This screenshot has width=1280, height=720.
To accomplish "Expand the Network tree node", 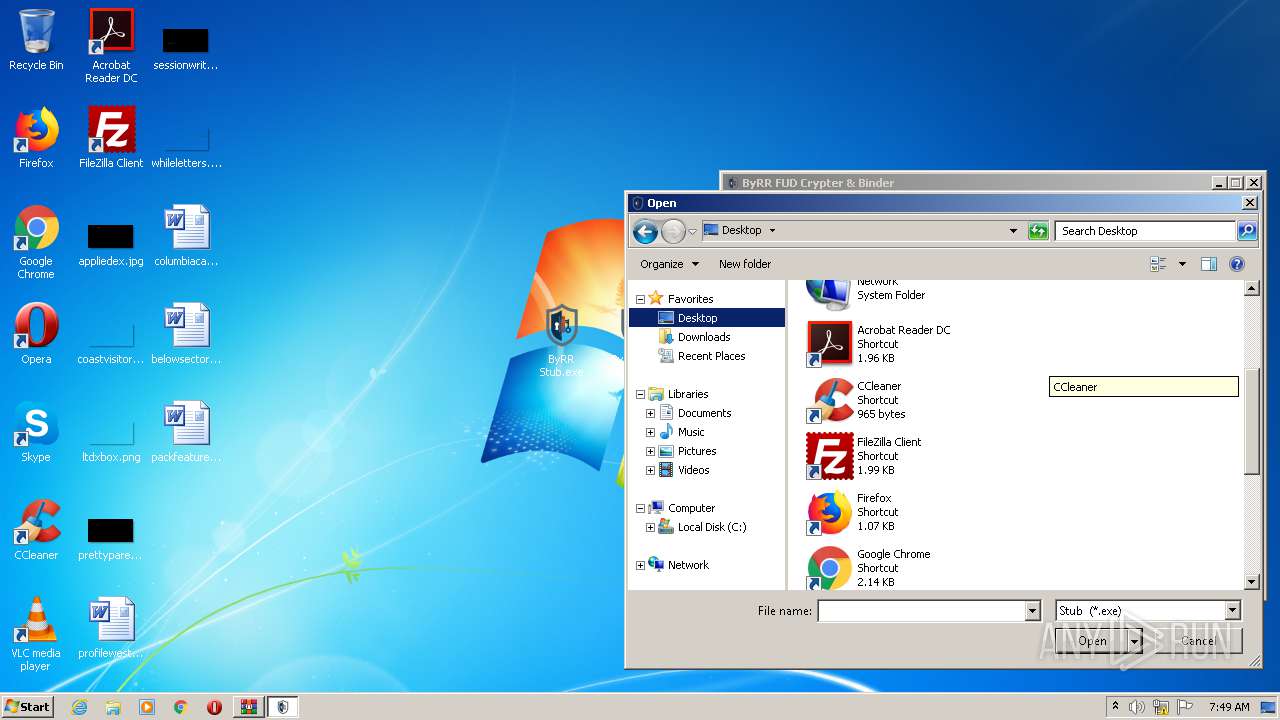I will tap(640, 565).
